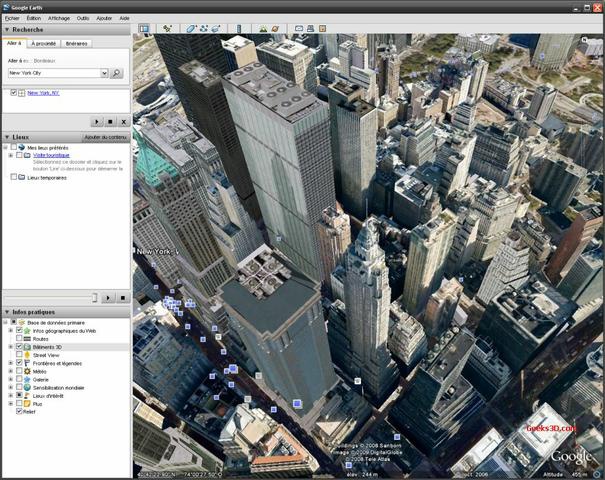The image size is (605, 480).
Task: Expand the Météo layer tree
Action: coord(10,371)
